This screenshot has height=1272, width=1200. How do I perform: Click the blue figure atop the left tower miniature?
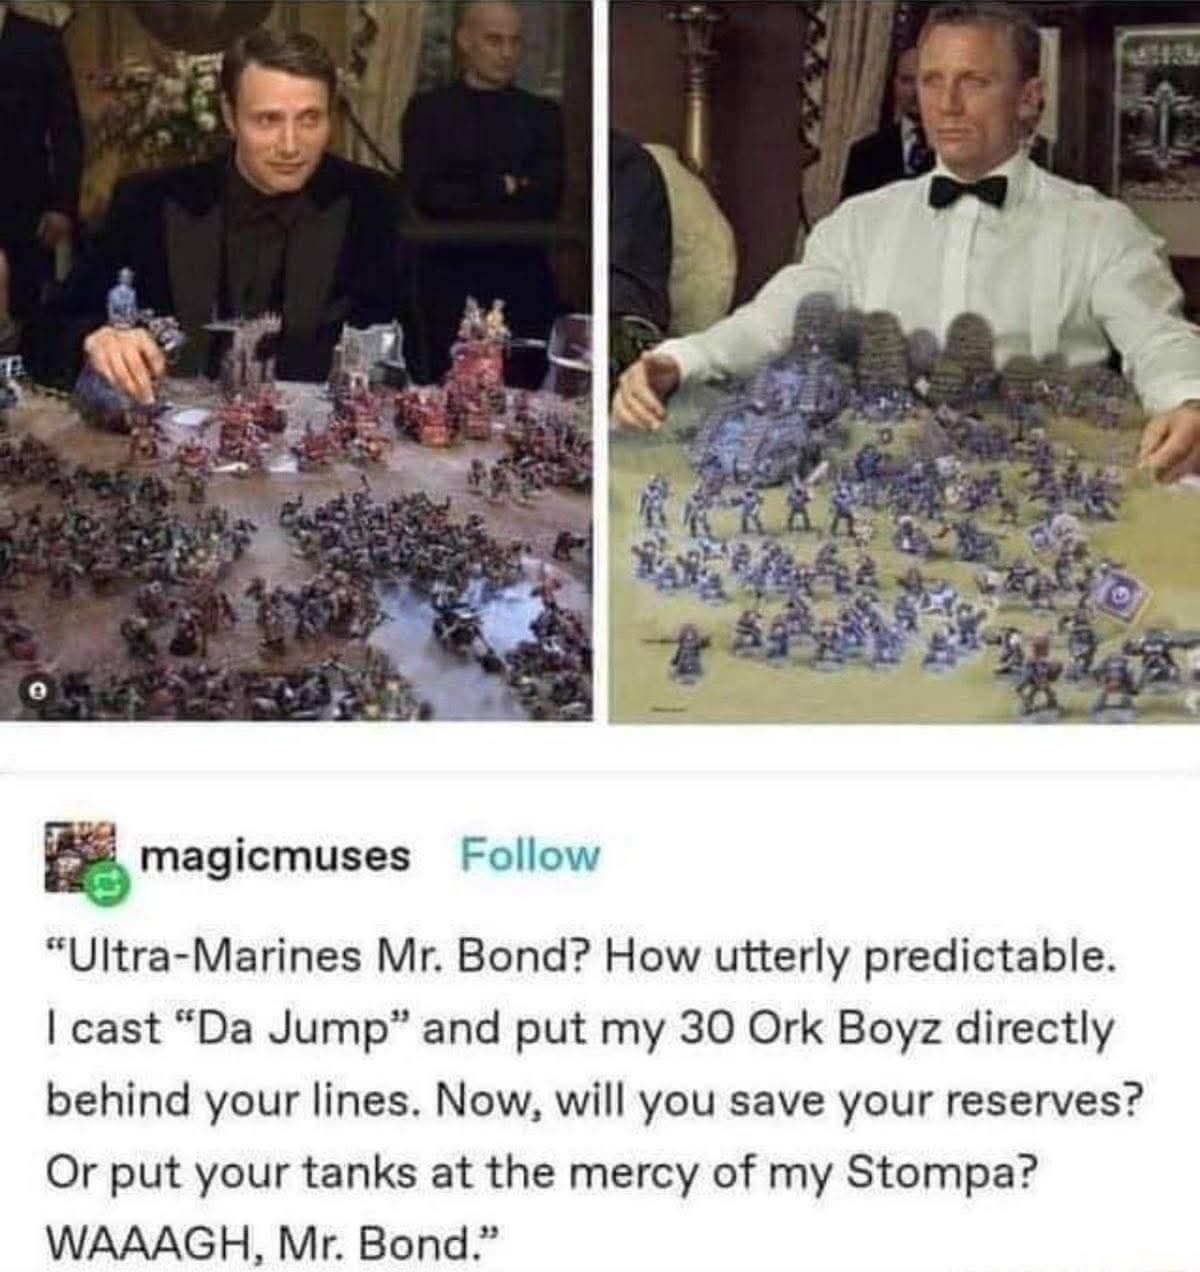(x=124, y=292)
